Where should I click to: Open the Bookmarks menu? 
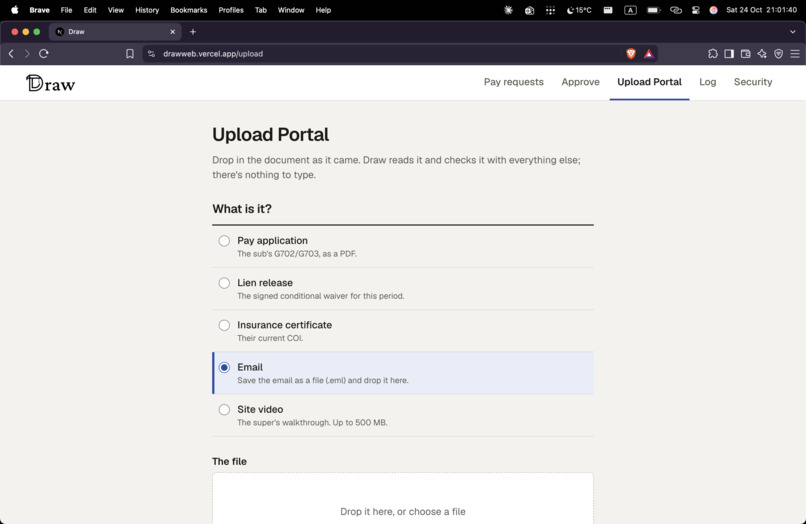(x=189, y=10)
